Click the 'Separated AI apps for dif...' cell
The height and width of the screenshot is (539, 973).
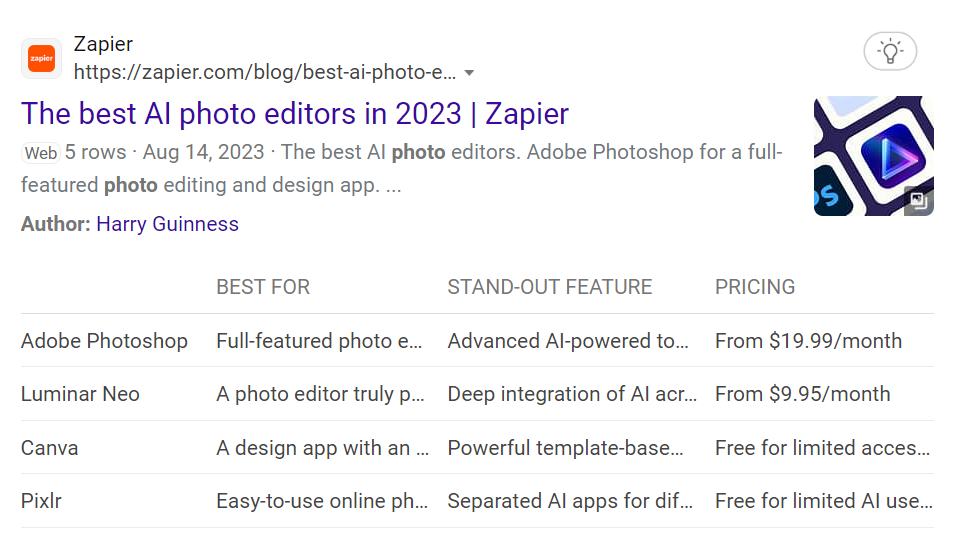pos(570,501)
